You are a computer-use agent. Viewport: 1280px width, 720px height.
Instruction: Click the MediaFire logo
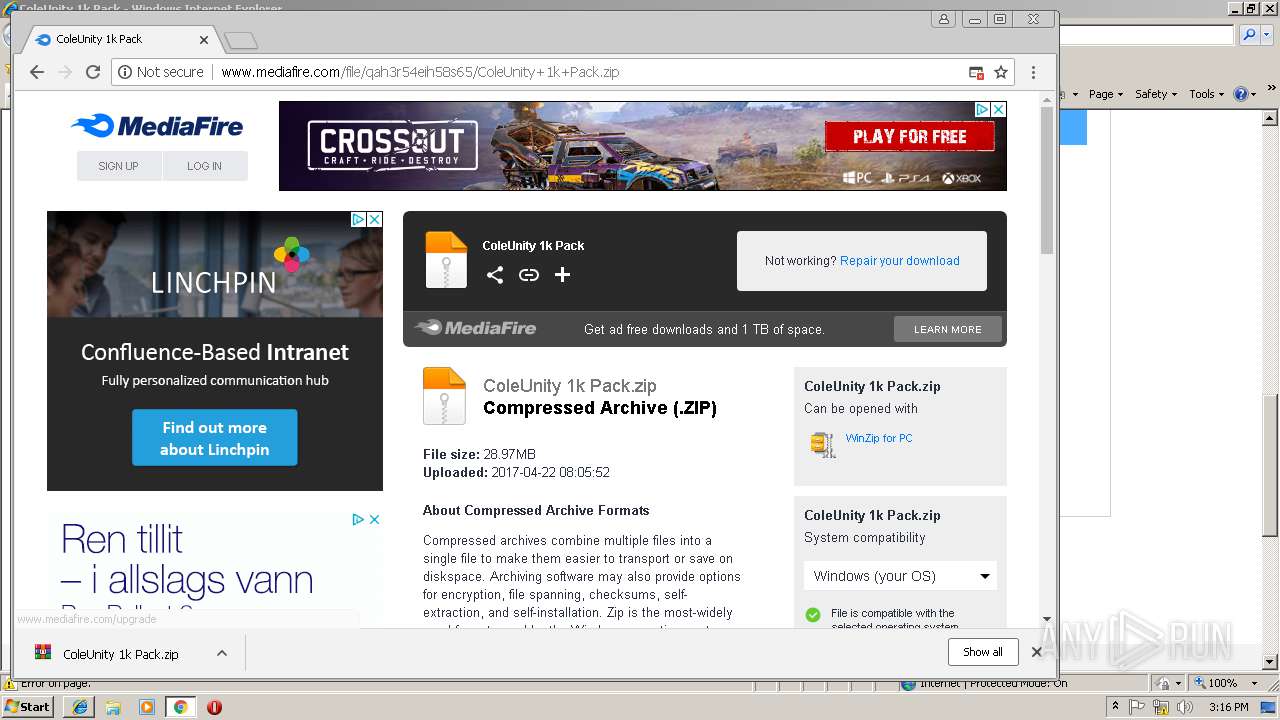(x=157, y=126)
